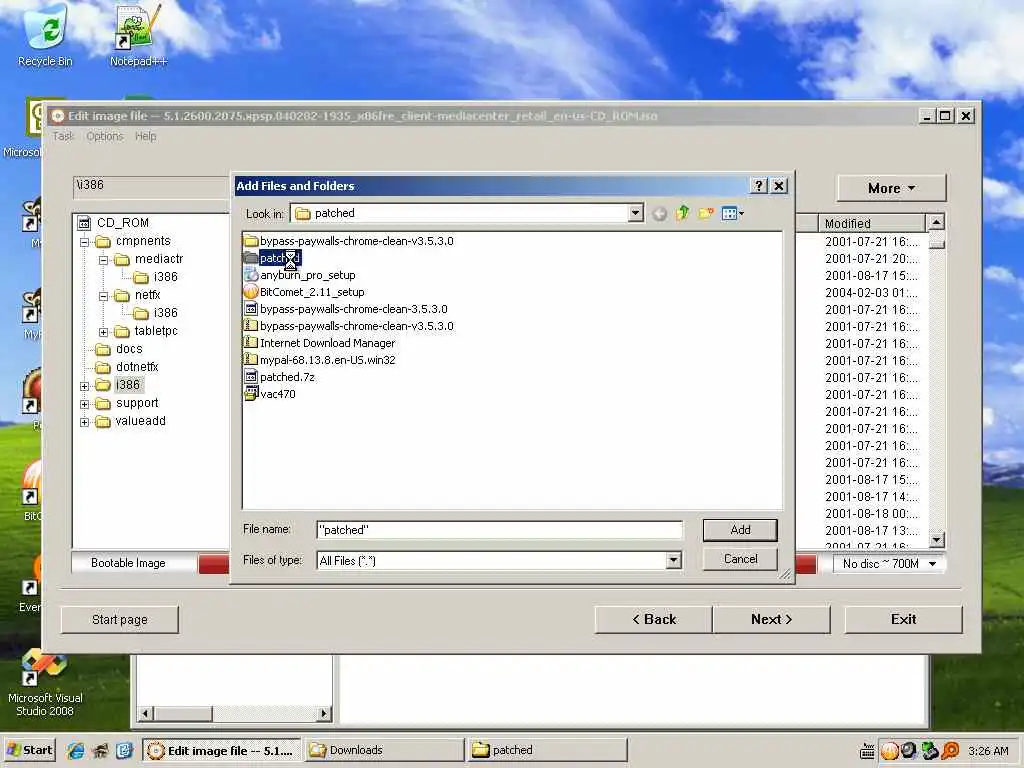Click the Exit button
This screenshot has width=1024, height=768.
pyautogui.click(x=903, y=619)
